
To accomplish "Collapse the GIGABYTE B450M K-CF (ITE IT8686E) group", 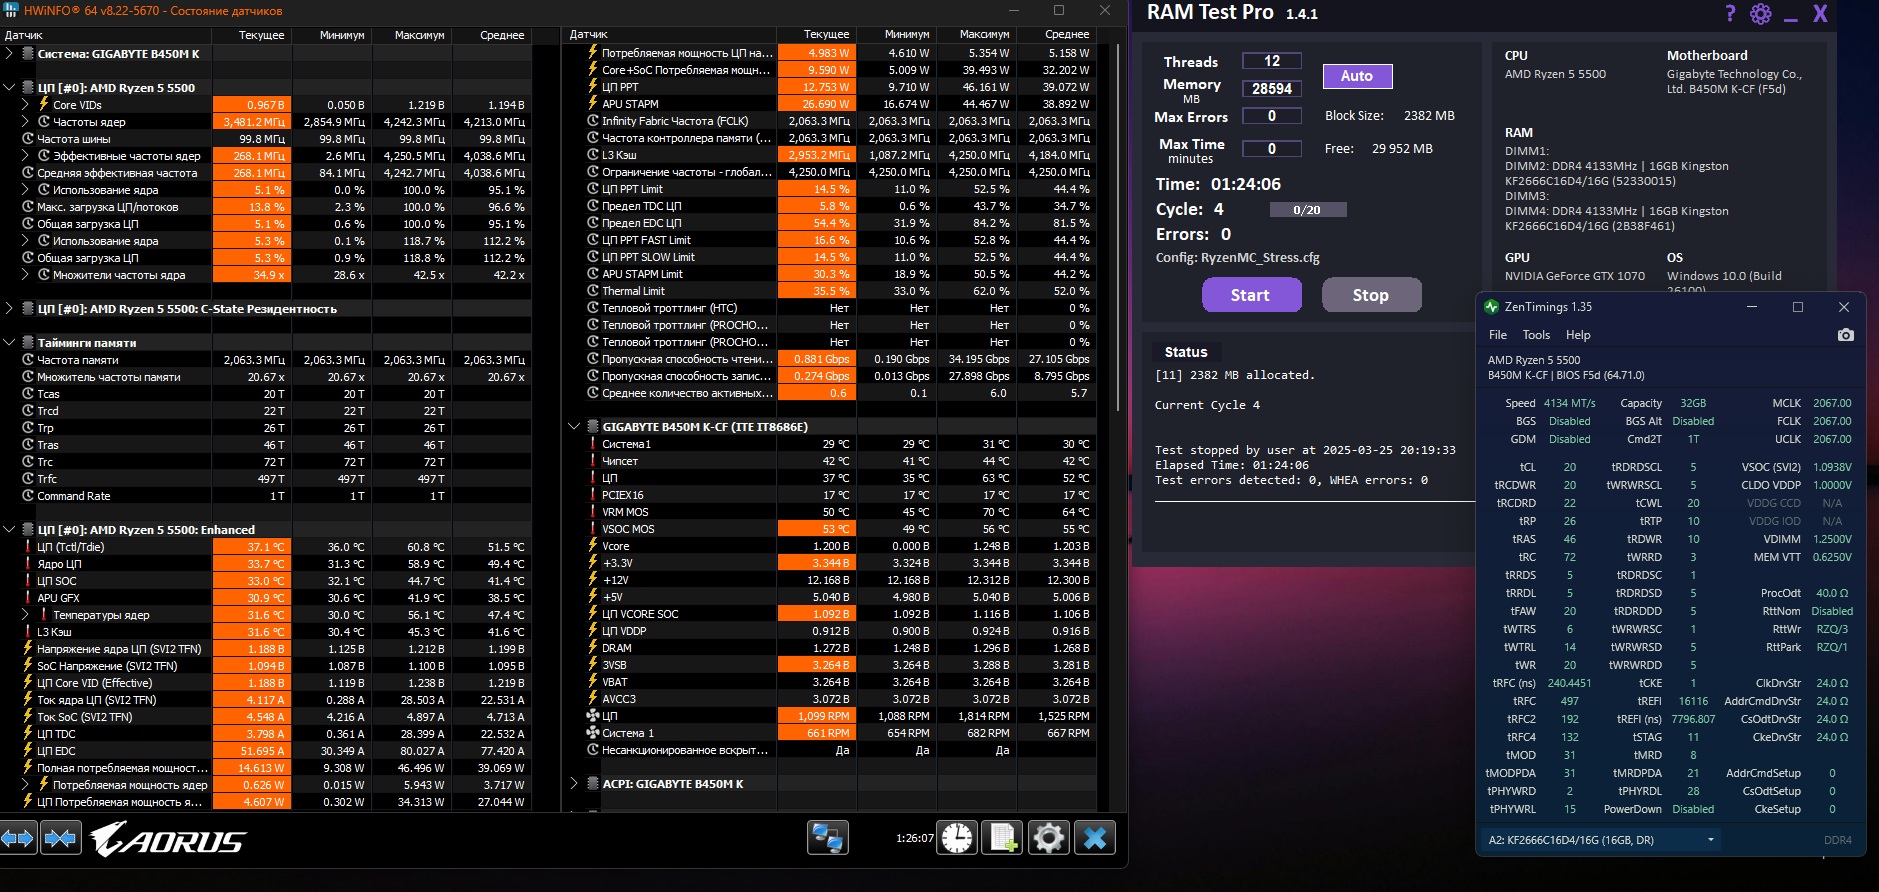I will click(x=574, y=427).
